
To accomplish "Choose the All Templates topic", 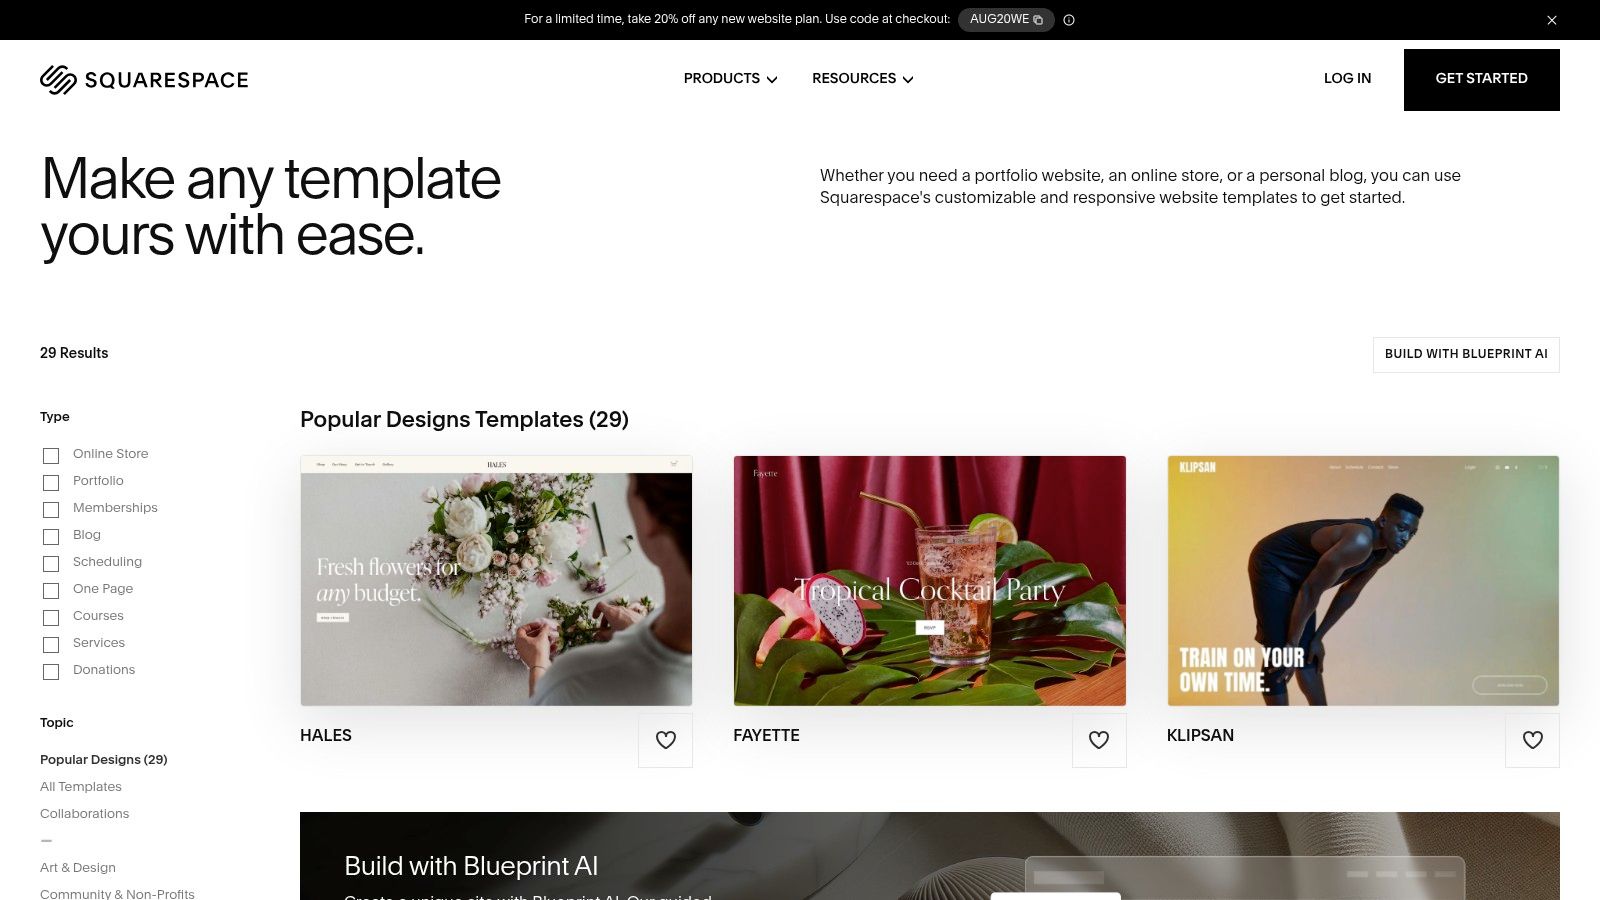I will (x=81, y=787).
